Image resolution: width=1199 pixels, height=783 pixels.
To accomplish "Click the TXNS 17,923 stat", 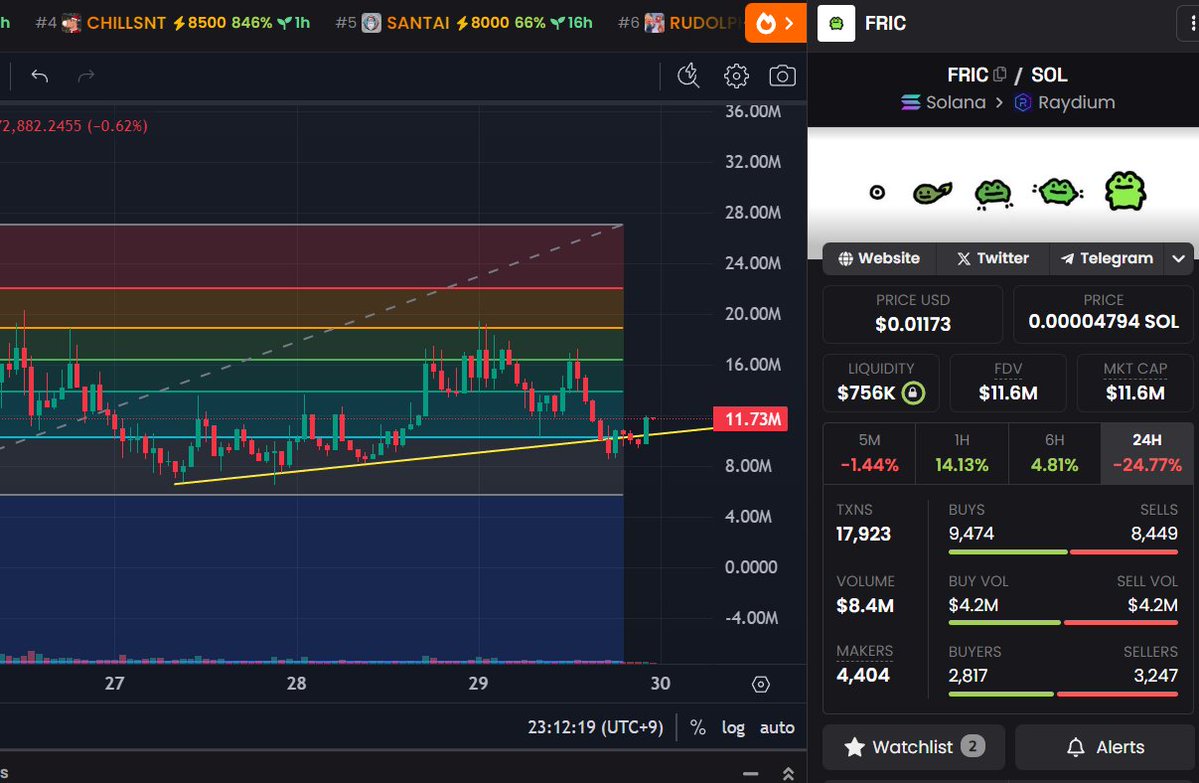I will (863, 523).
